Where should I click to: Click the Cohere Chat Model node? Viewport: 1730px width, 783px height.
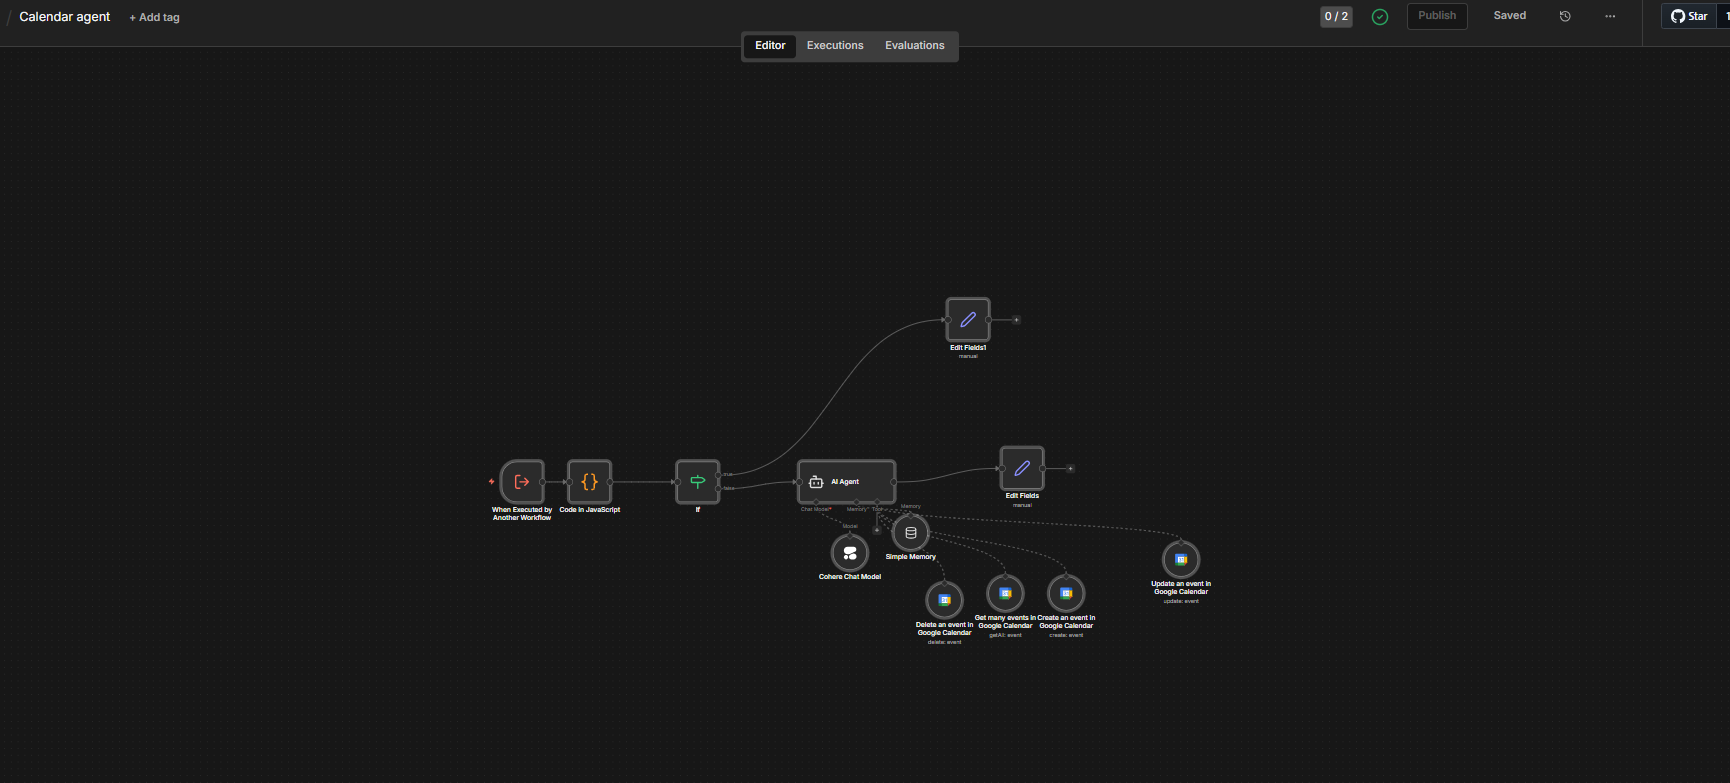tap(850, 553)
